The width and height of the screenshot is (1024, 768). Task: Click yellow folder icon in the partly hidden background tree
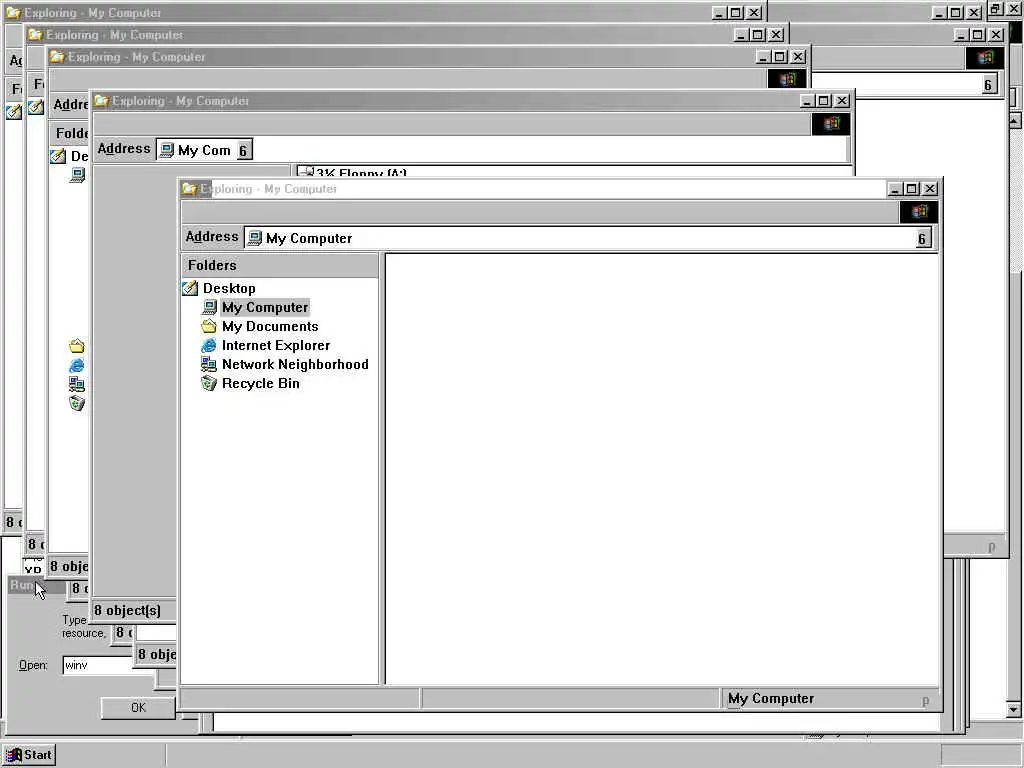click(77, 346)
